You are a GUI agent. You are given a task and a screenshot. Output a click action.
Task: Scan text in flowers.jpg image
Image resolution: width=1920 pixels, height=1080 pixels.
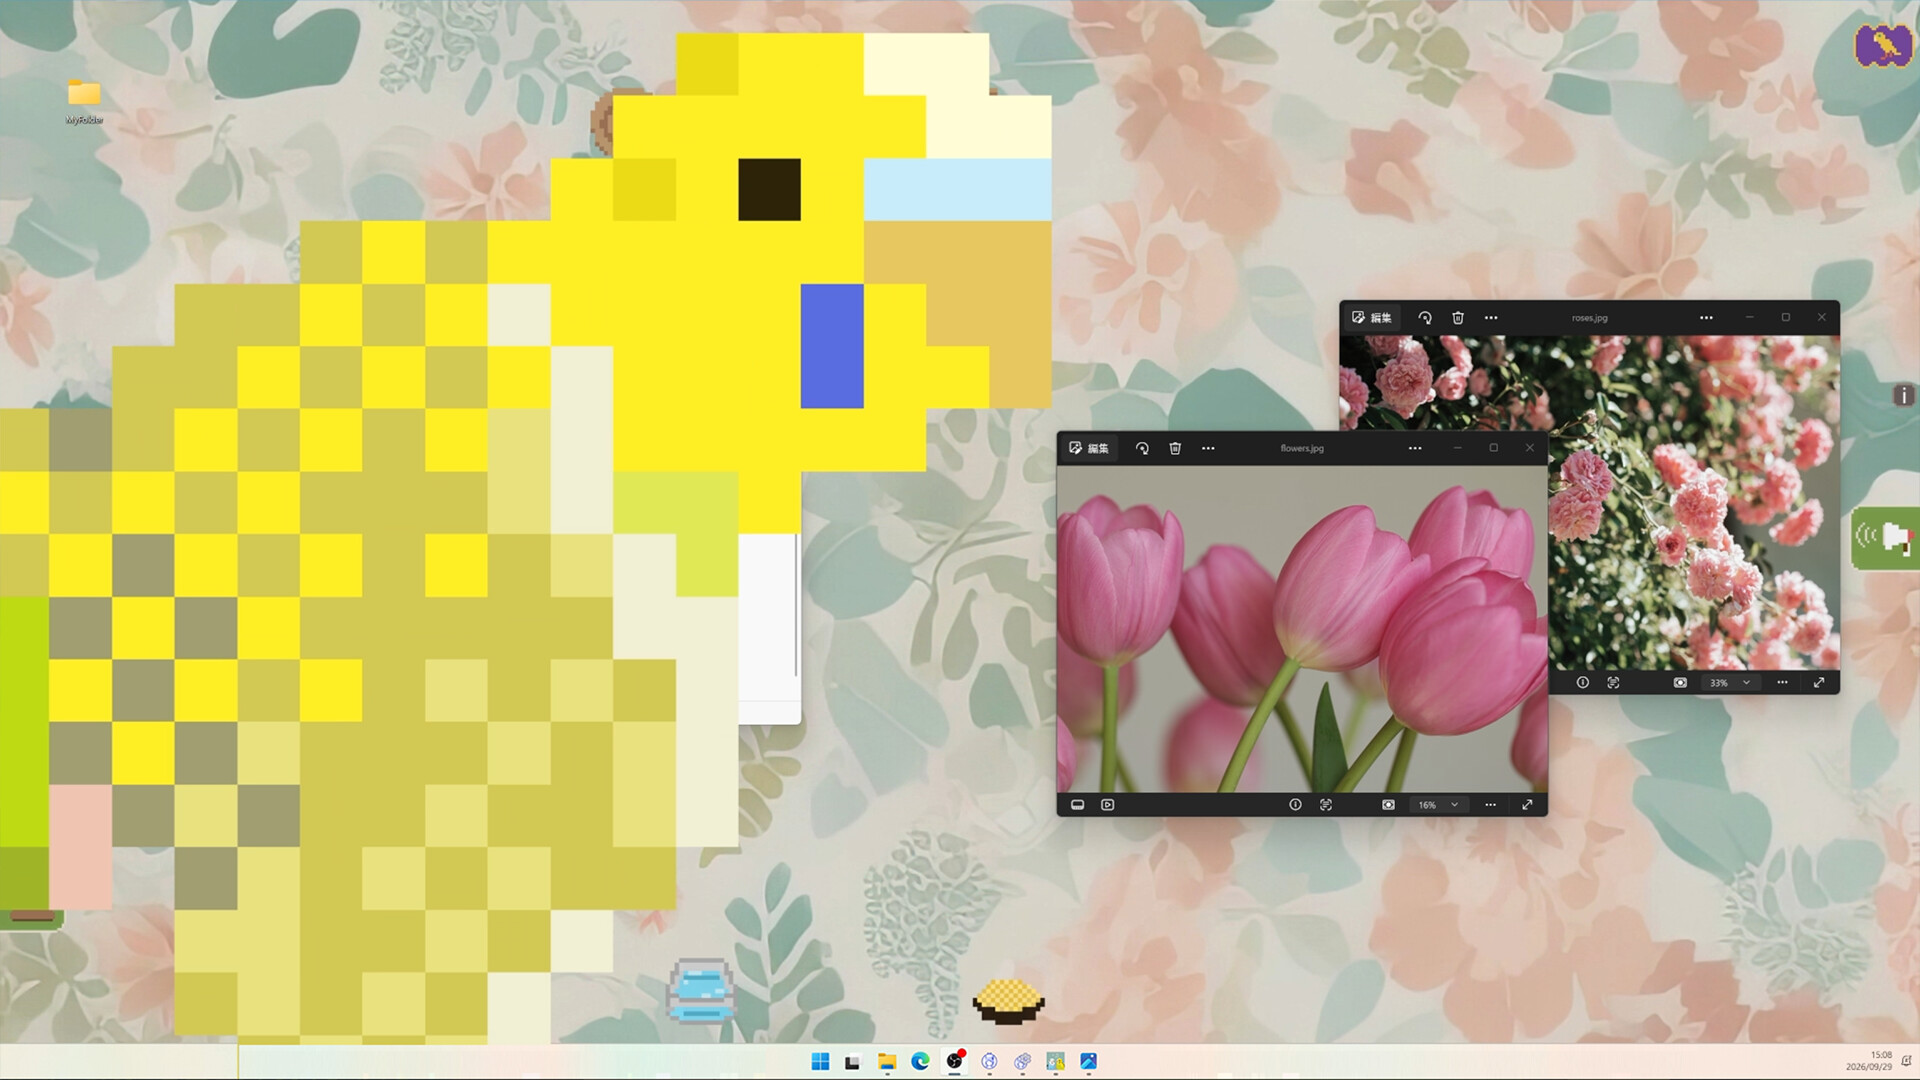click(1326, 805)
